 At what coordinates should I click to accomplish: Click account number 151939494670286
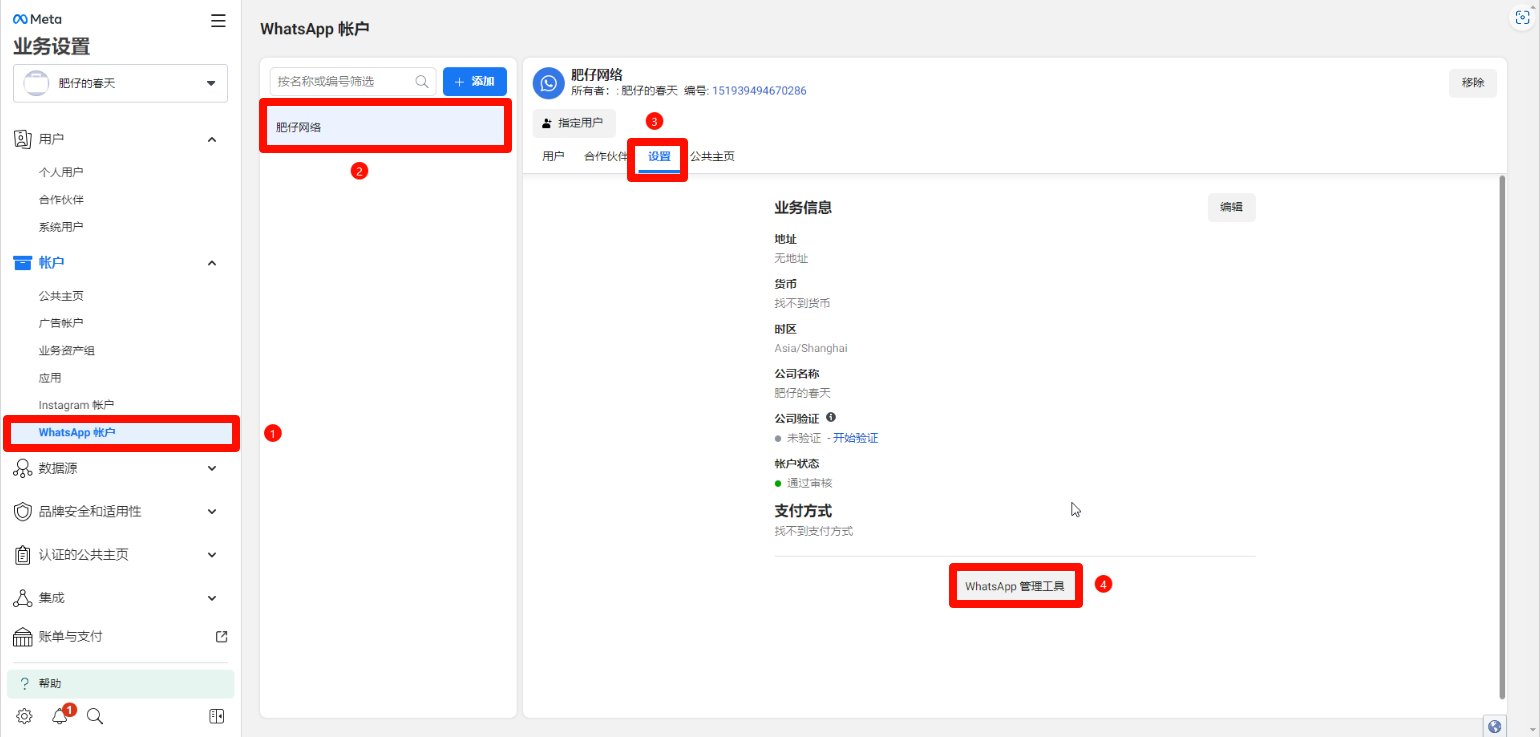point(759,91)
